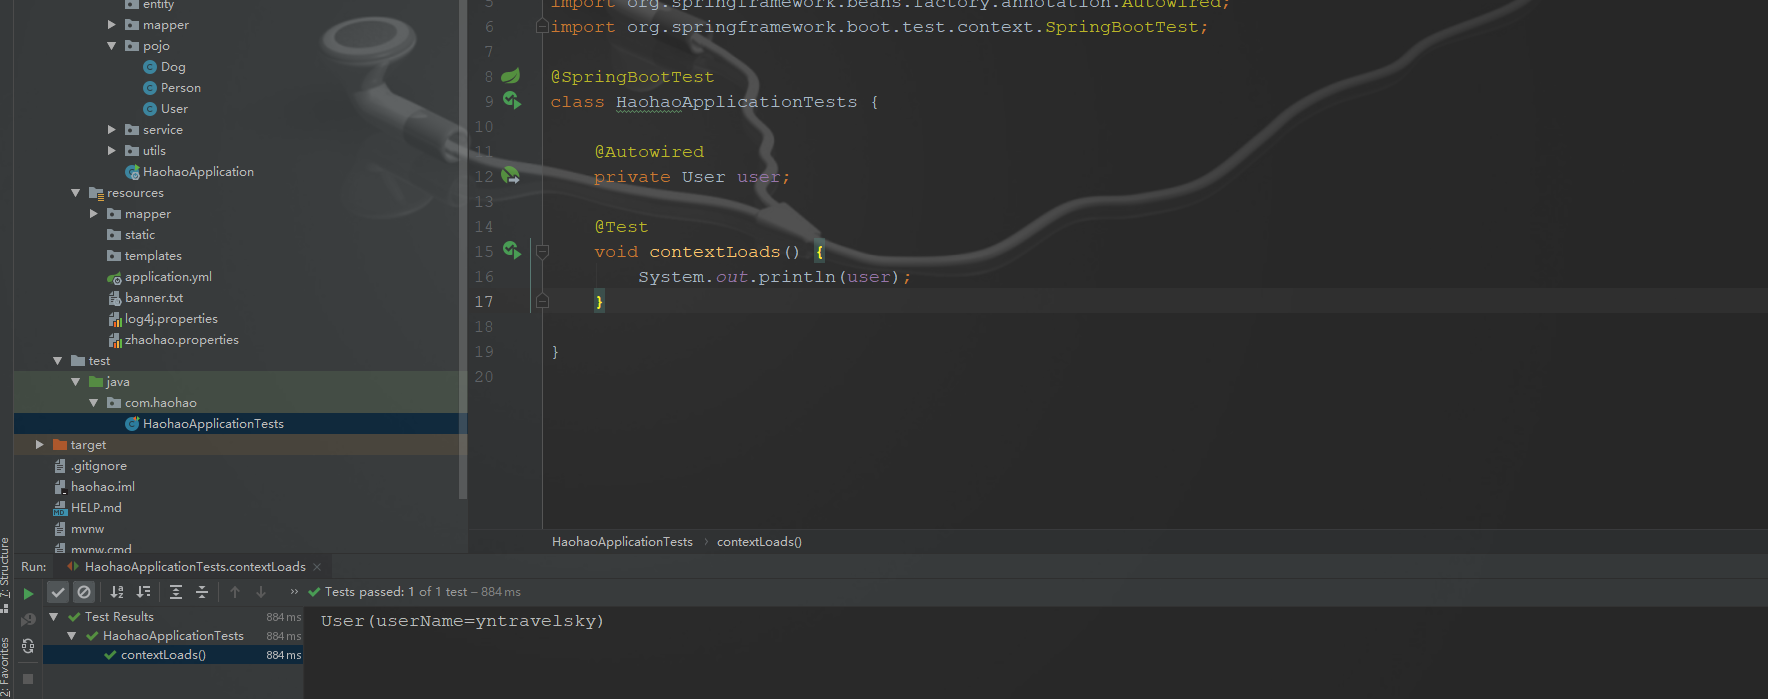Click contextLoads() breadcrumb
1768x699 pixels.
click(x=759, y=542)
